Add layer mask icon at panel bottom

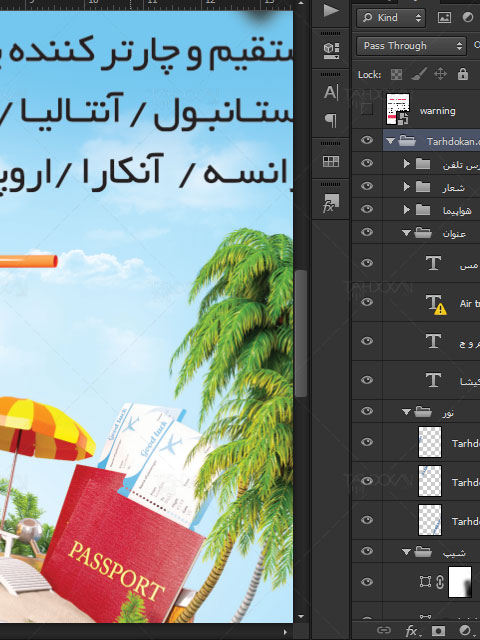(x=438, y=631)
